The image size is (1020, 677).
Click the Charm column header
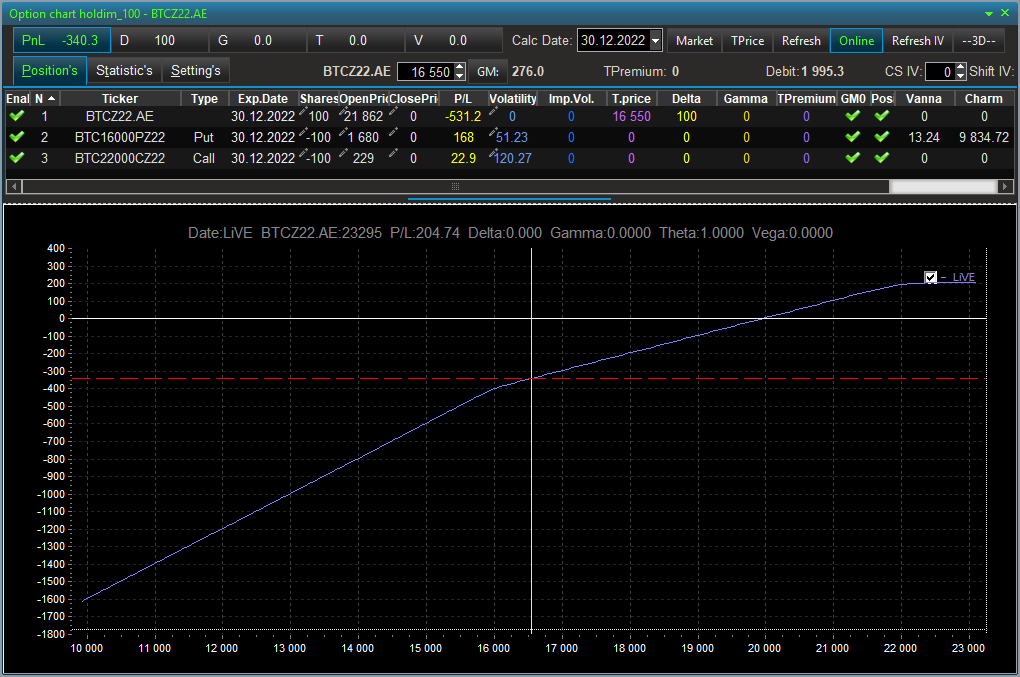tap(984, 98)
